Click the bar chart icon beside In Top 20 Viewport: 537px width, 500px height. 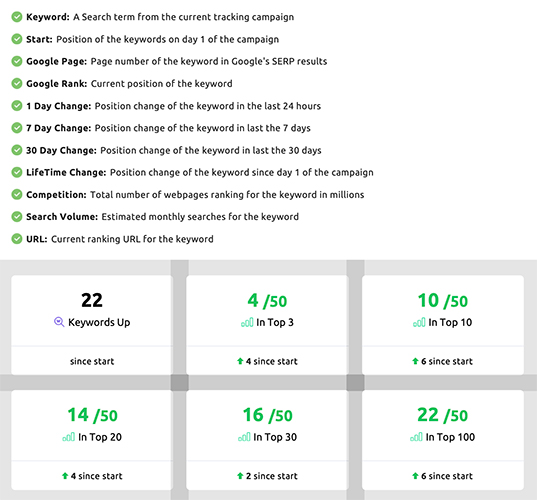click(68, 437)
